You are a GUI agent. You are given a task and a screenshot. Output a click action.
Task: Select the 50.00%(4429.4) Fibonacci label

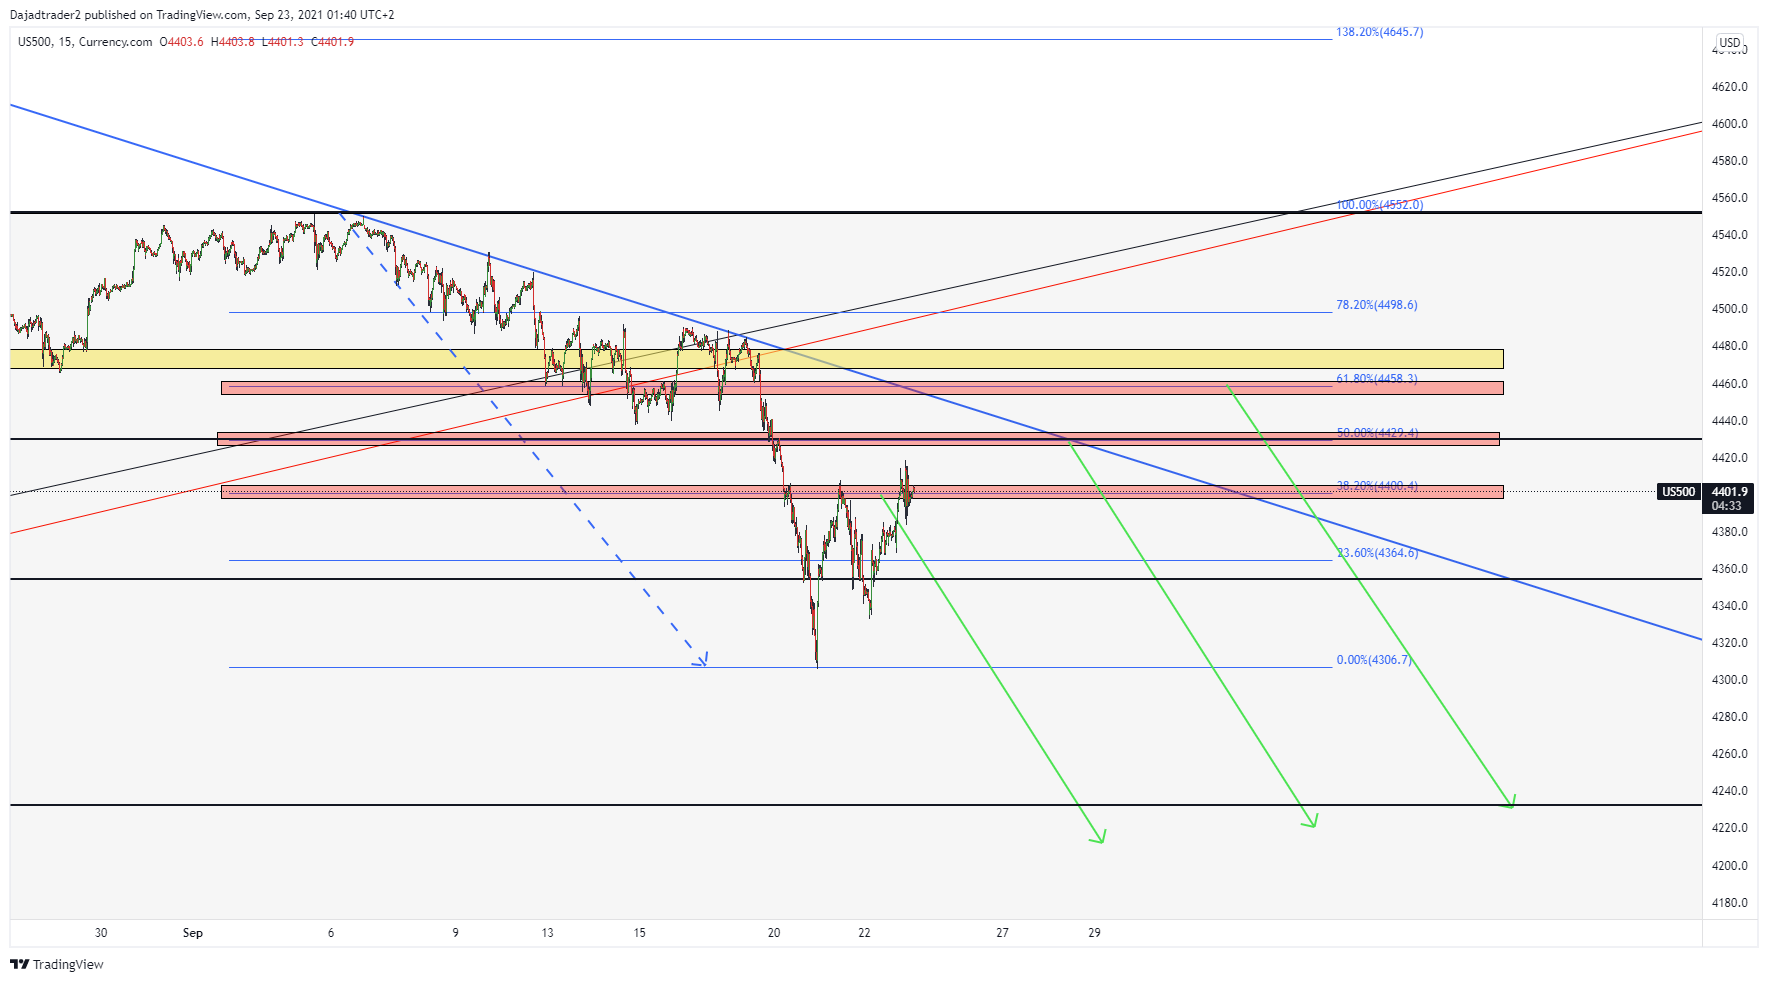(1376, 433)
